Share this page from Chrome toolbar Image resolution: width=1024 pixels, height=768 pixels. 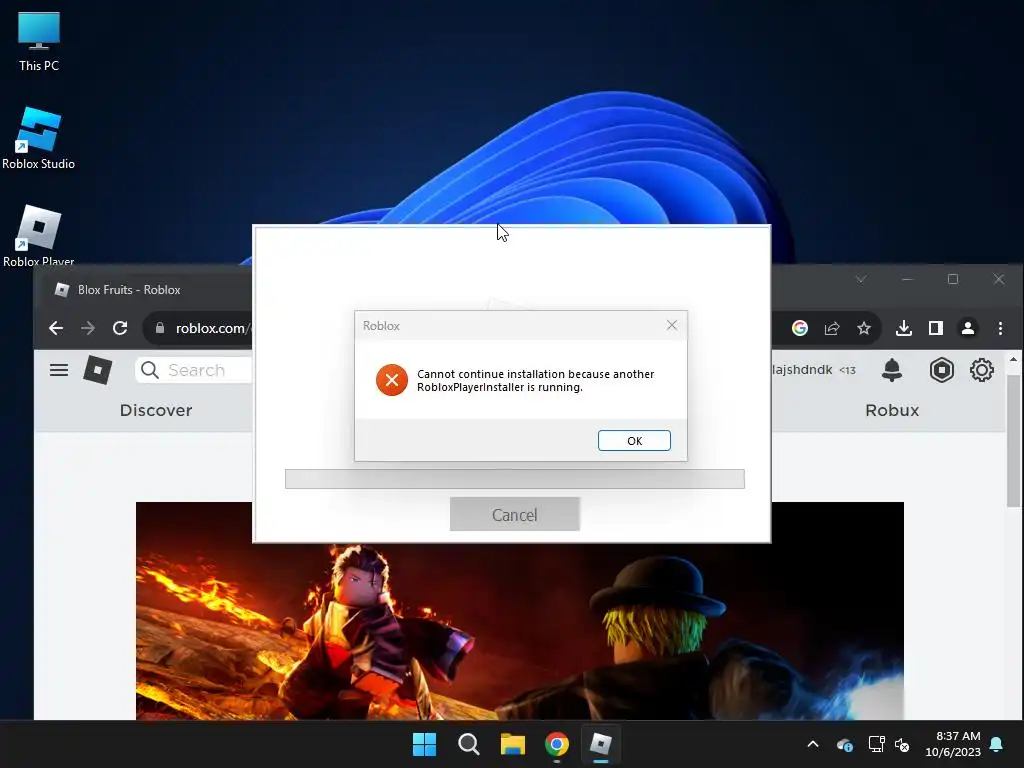click(x=832, y=328)
